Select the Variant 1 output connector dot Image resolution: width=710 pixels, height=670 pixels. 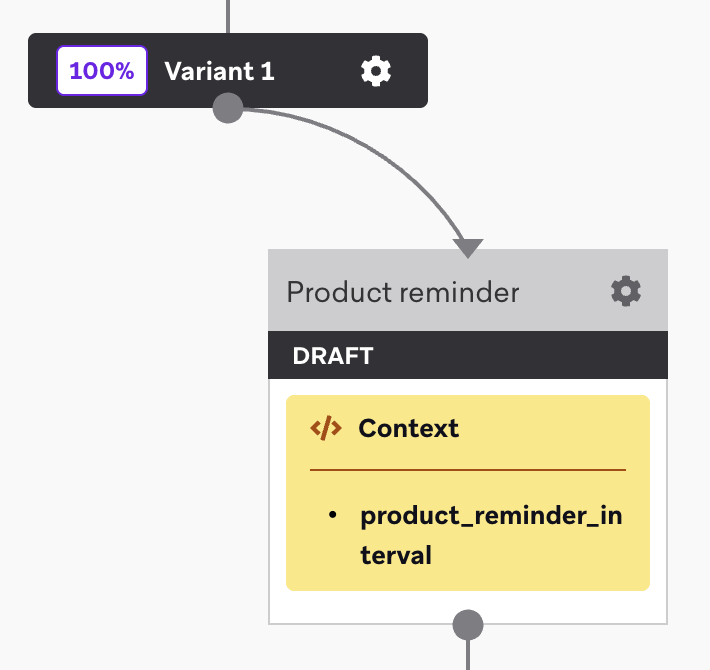[x=228, y=108]
